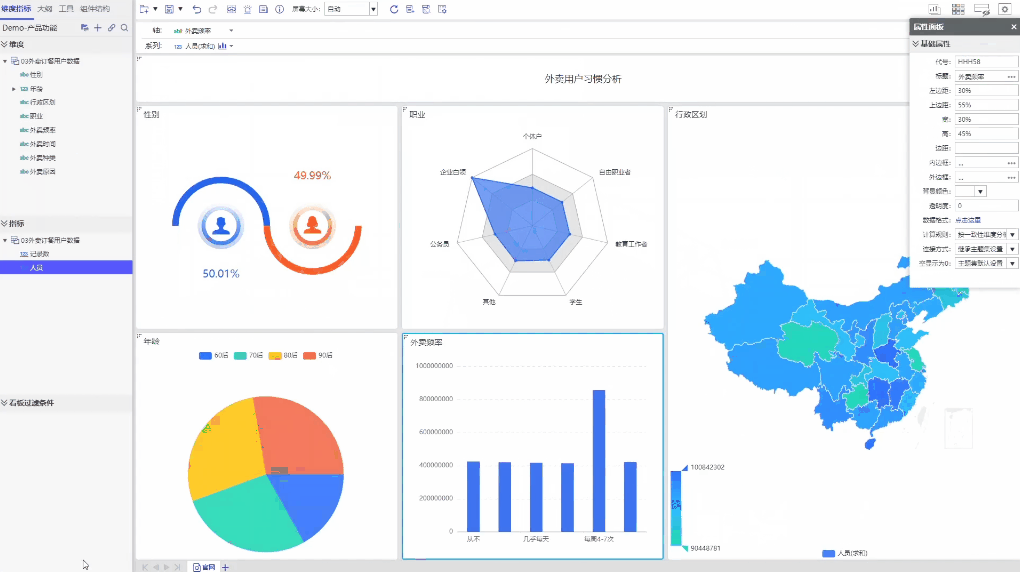
Task: Open the 连接方式 dropdown
Action: coord(1012,249)
